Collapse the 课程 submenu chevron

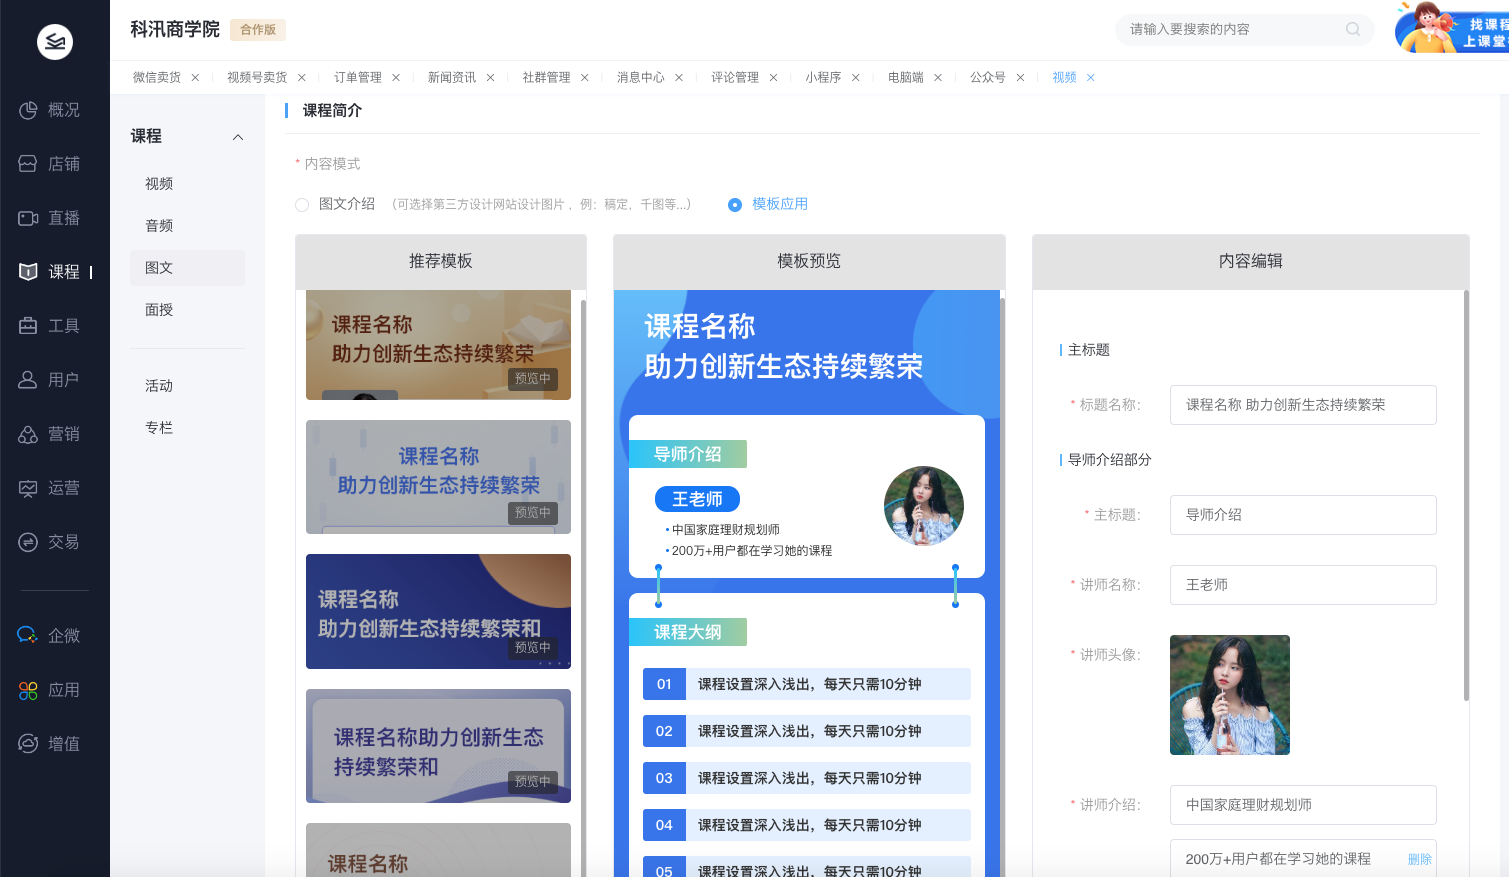[x=238, y=137]
